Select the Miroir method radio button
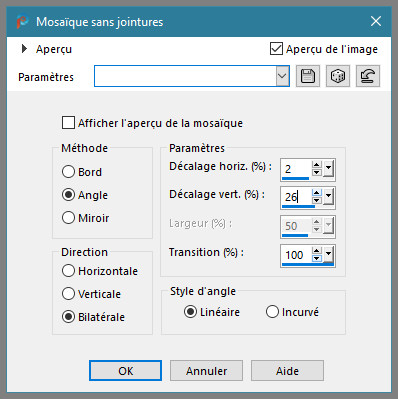This screenshot has height=399, width=398. pos(68,218)
